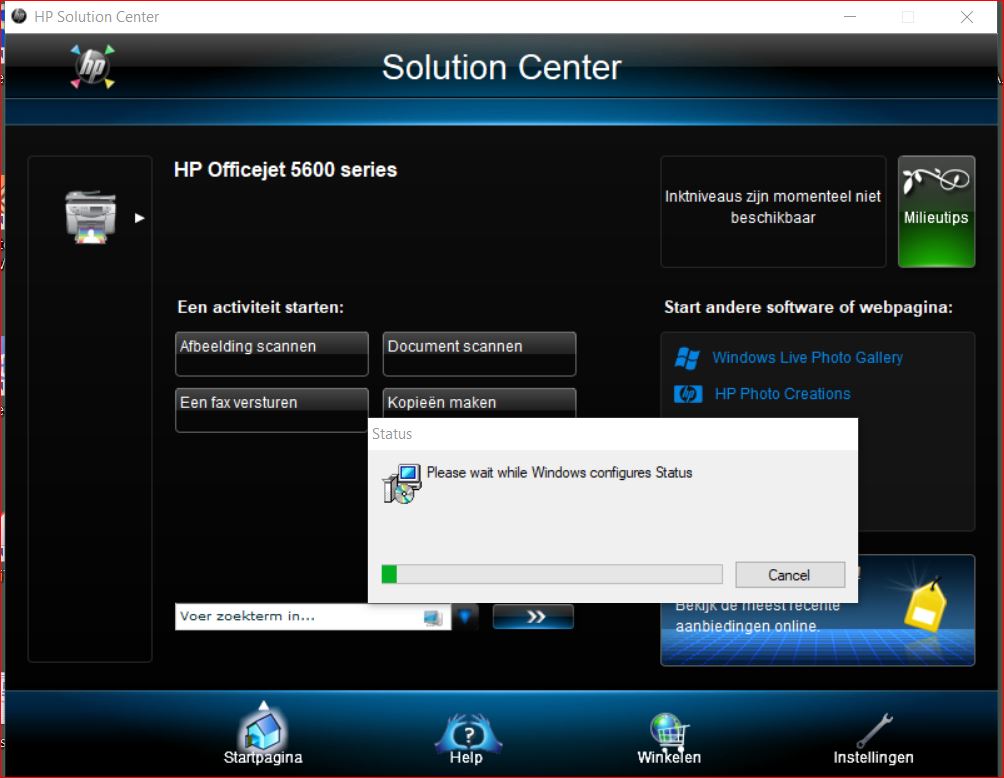Go to Startpagina home tab

(x=262, y=735)
